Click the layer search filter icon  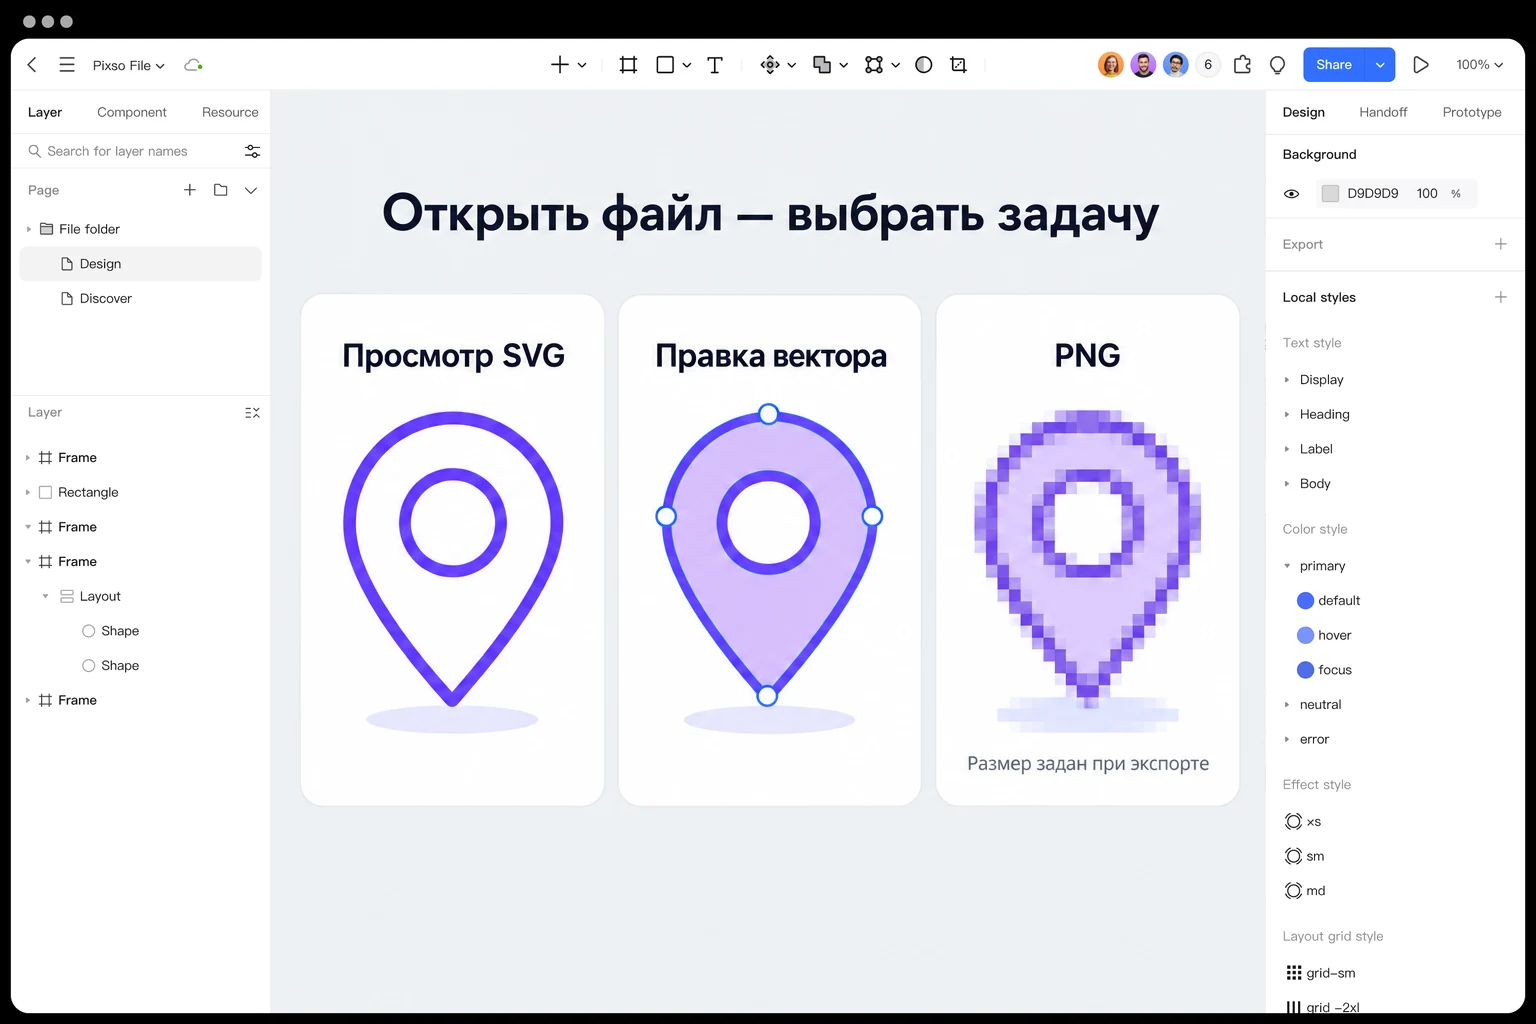(252, 151)
